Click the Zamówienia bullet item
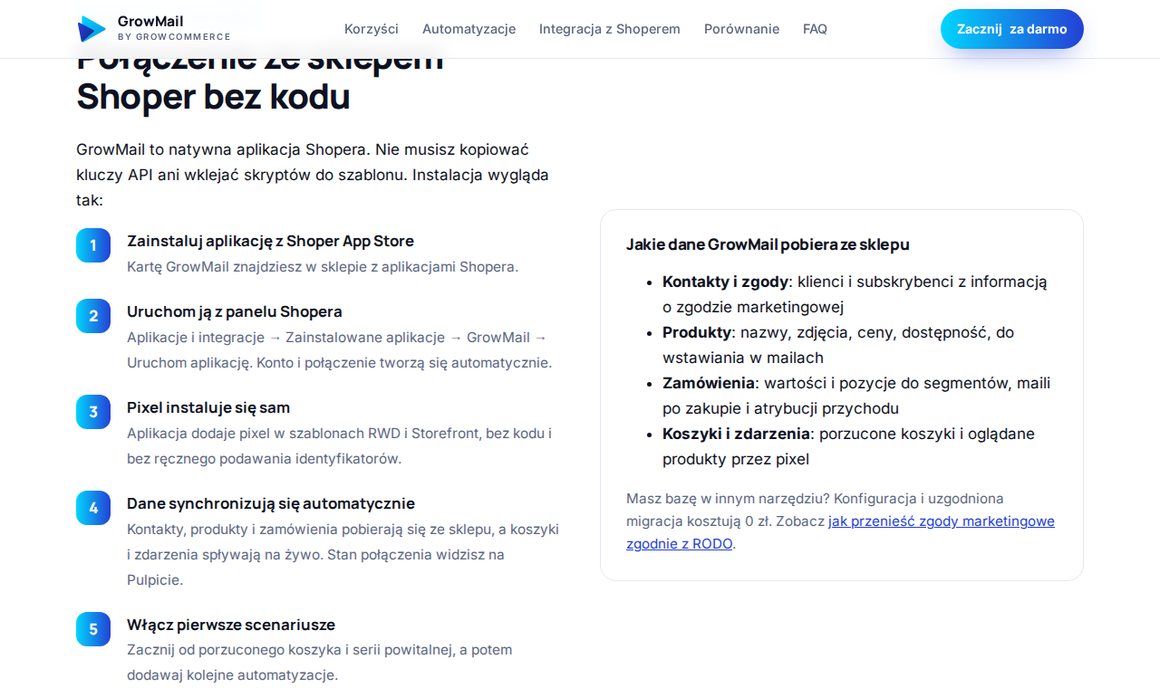Viewport: 1160px width, 688px height. [856, 396]
